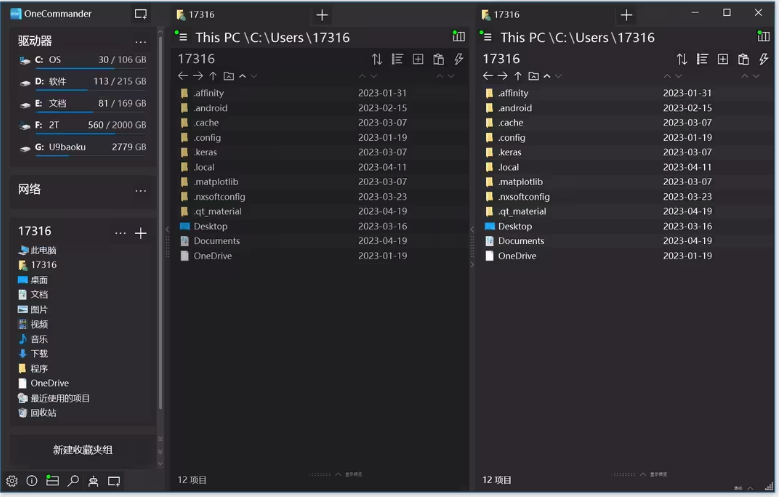
Task: Open the right pane's hamburger menu
Action: tap(487, 37)
